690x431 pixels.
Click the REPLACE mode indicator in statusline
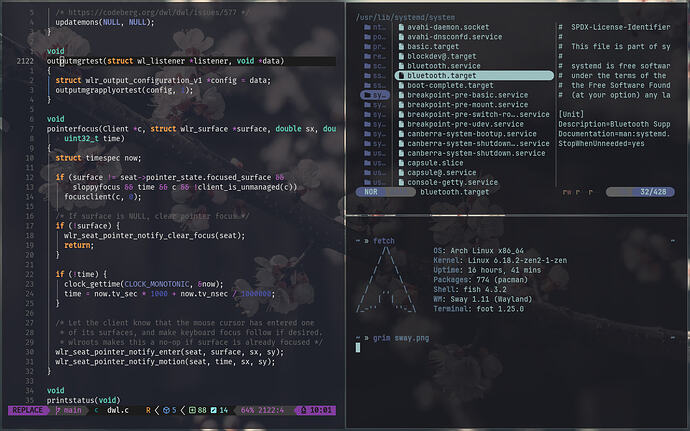tap(28, 410)
